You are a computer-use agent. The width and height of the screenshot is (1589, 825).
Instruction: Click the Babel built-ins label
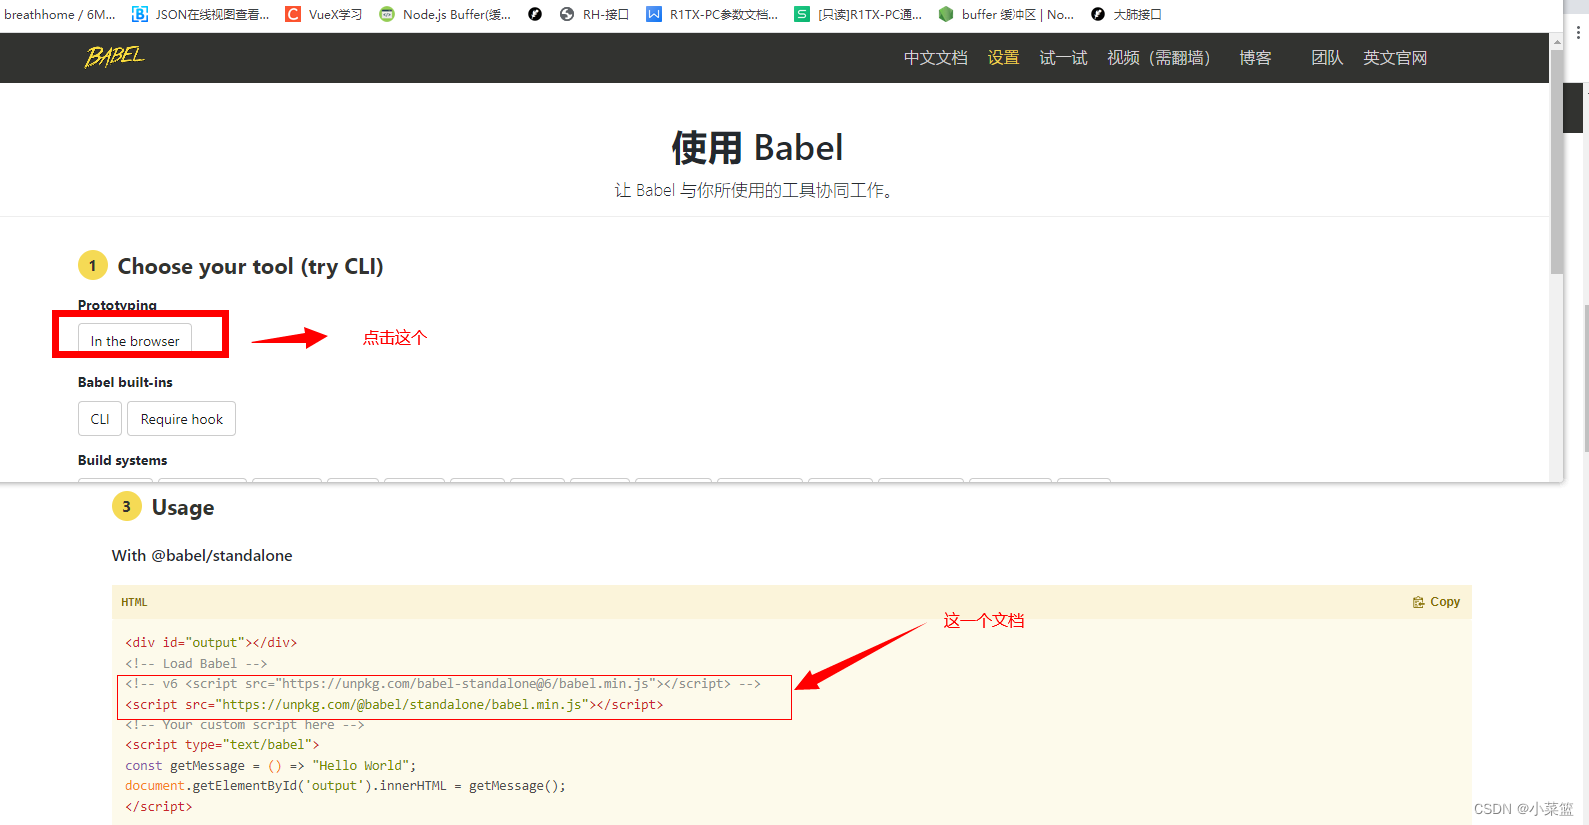[x=125, y=382]
